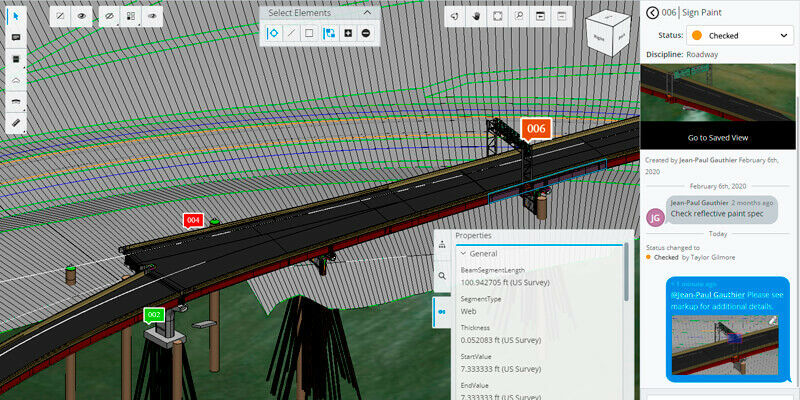Click the JG user avatar
The height and width of the screenshot is (400, 800).
[655, 217]
